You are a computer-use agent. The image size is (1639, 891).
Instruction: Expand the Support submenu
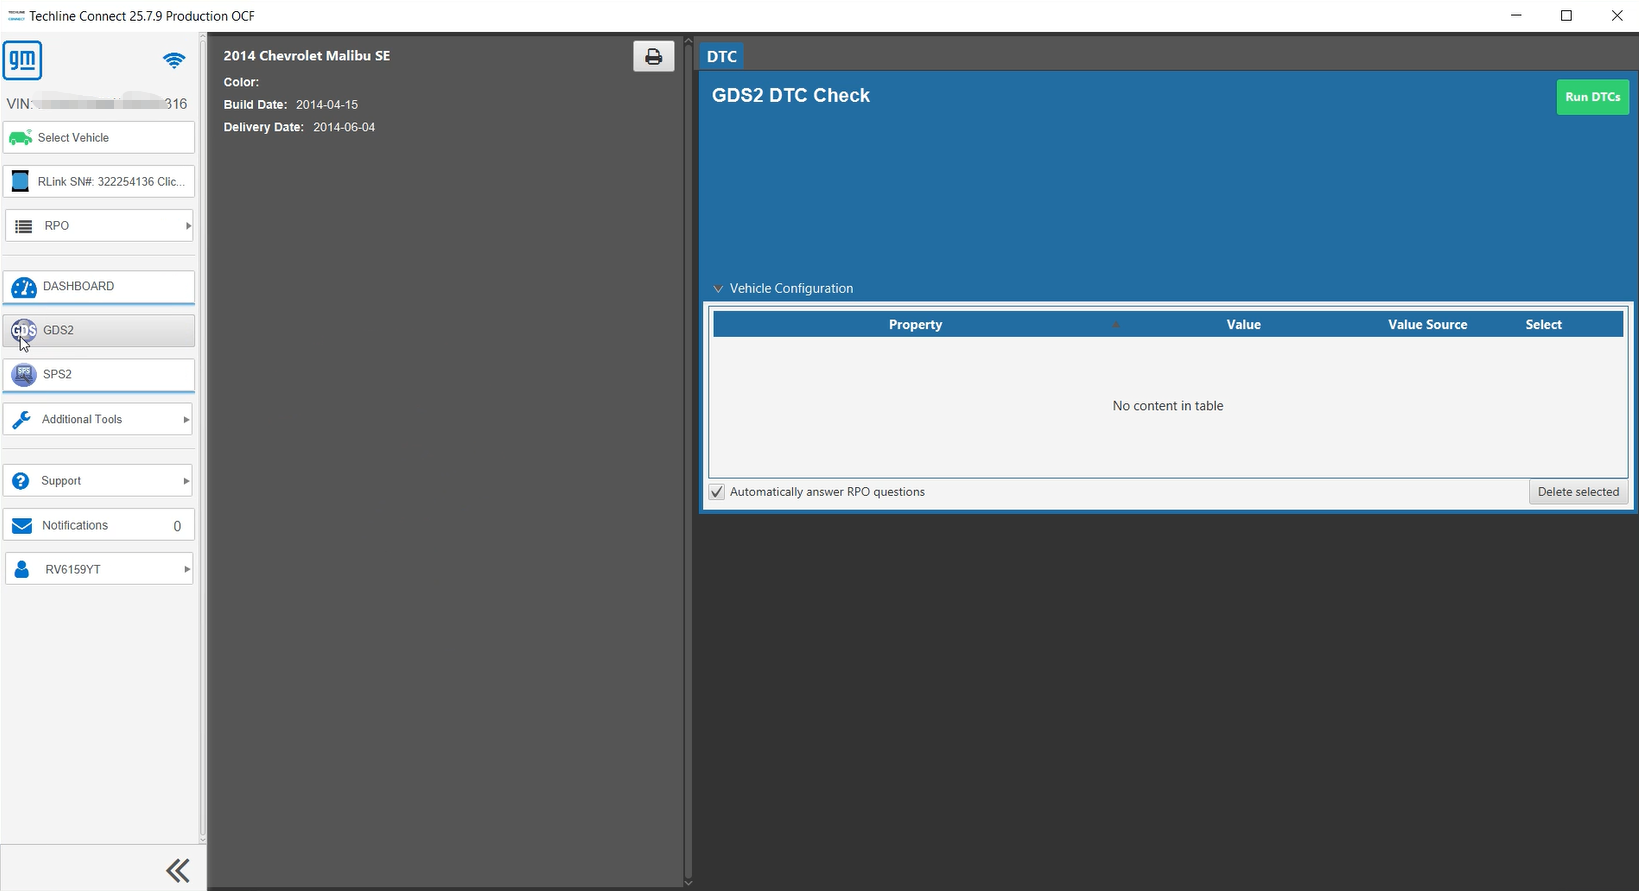tap(98, 481)
